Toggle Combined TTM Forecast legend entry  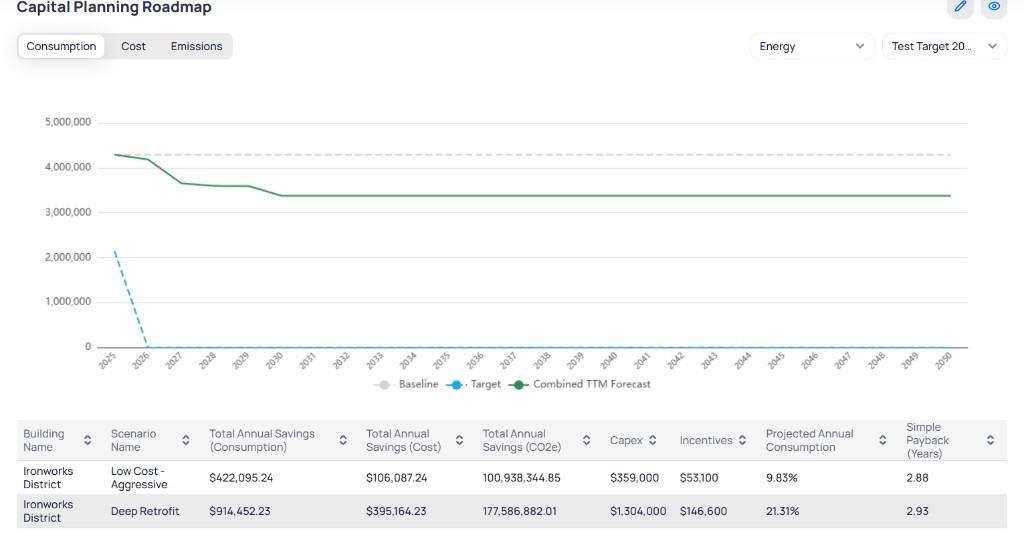pos(579,384)
